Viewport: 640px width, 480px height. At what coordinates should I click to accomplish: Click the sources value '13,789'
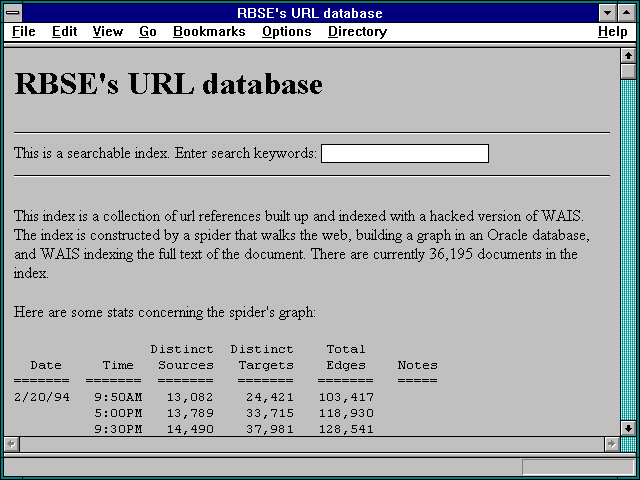coord(190,413)
